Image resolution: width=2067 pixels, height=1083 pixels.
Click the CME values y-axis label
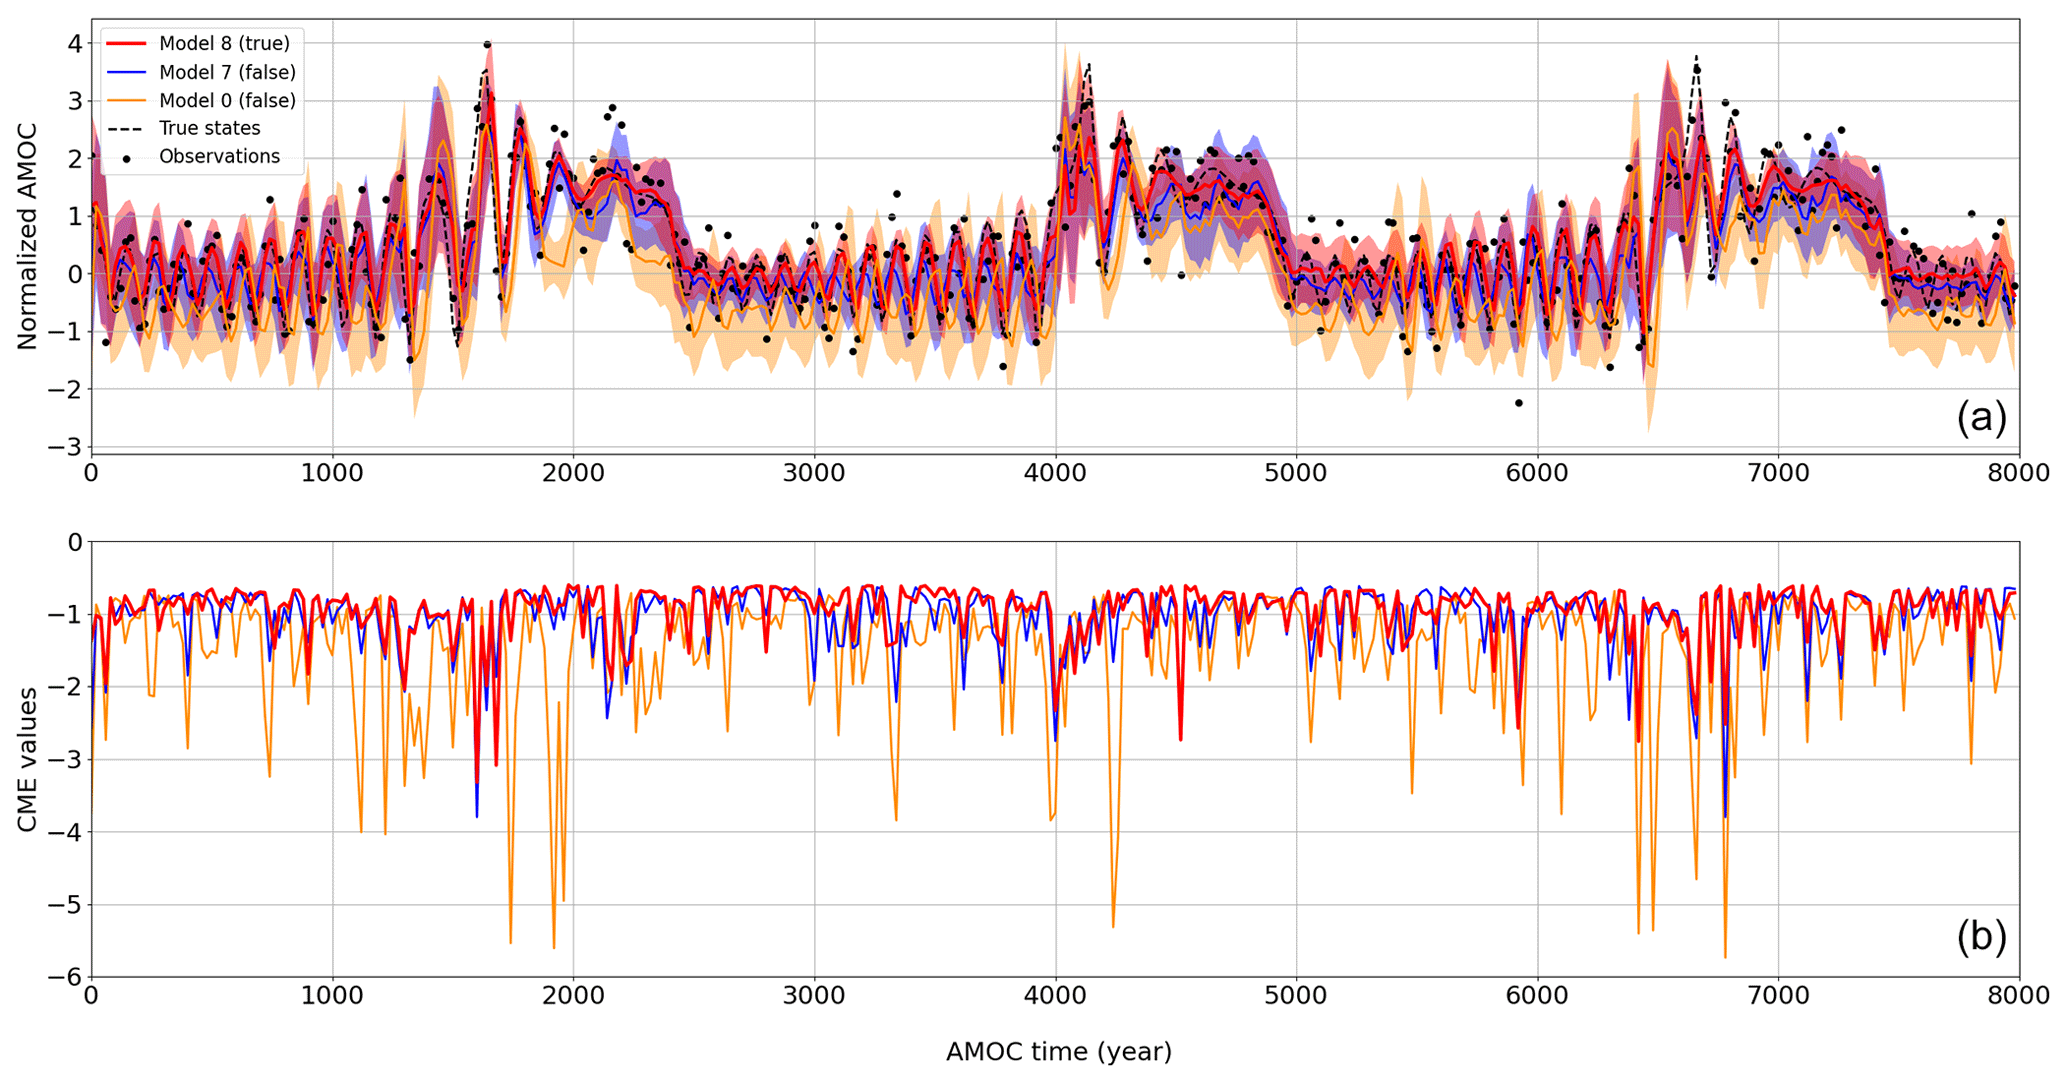[27, 759]
